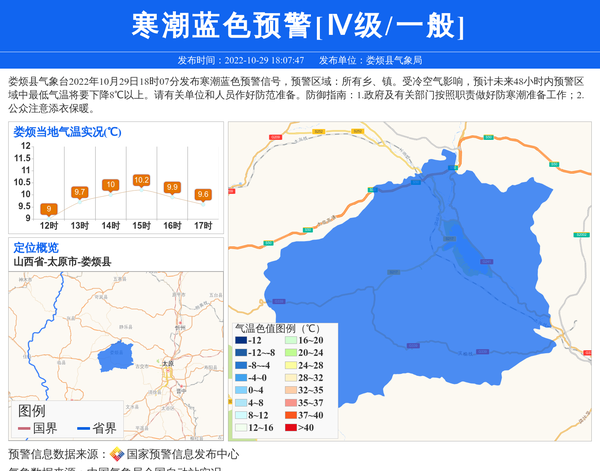This screenshot has width=600, height=471.
Task: Click the 9.6 temperature marker at 17时
Action: coord(203,195)
